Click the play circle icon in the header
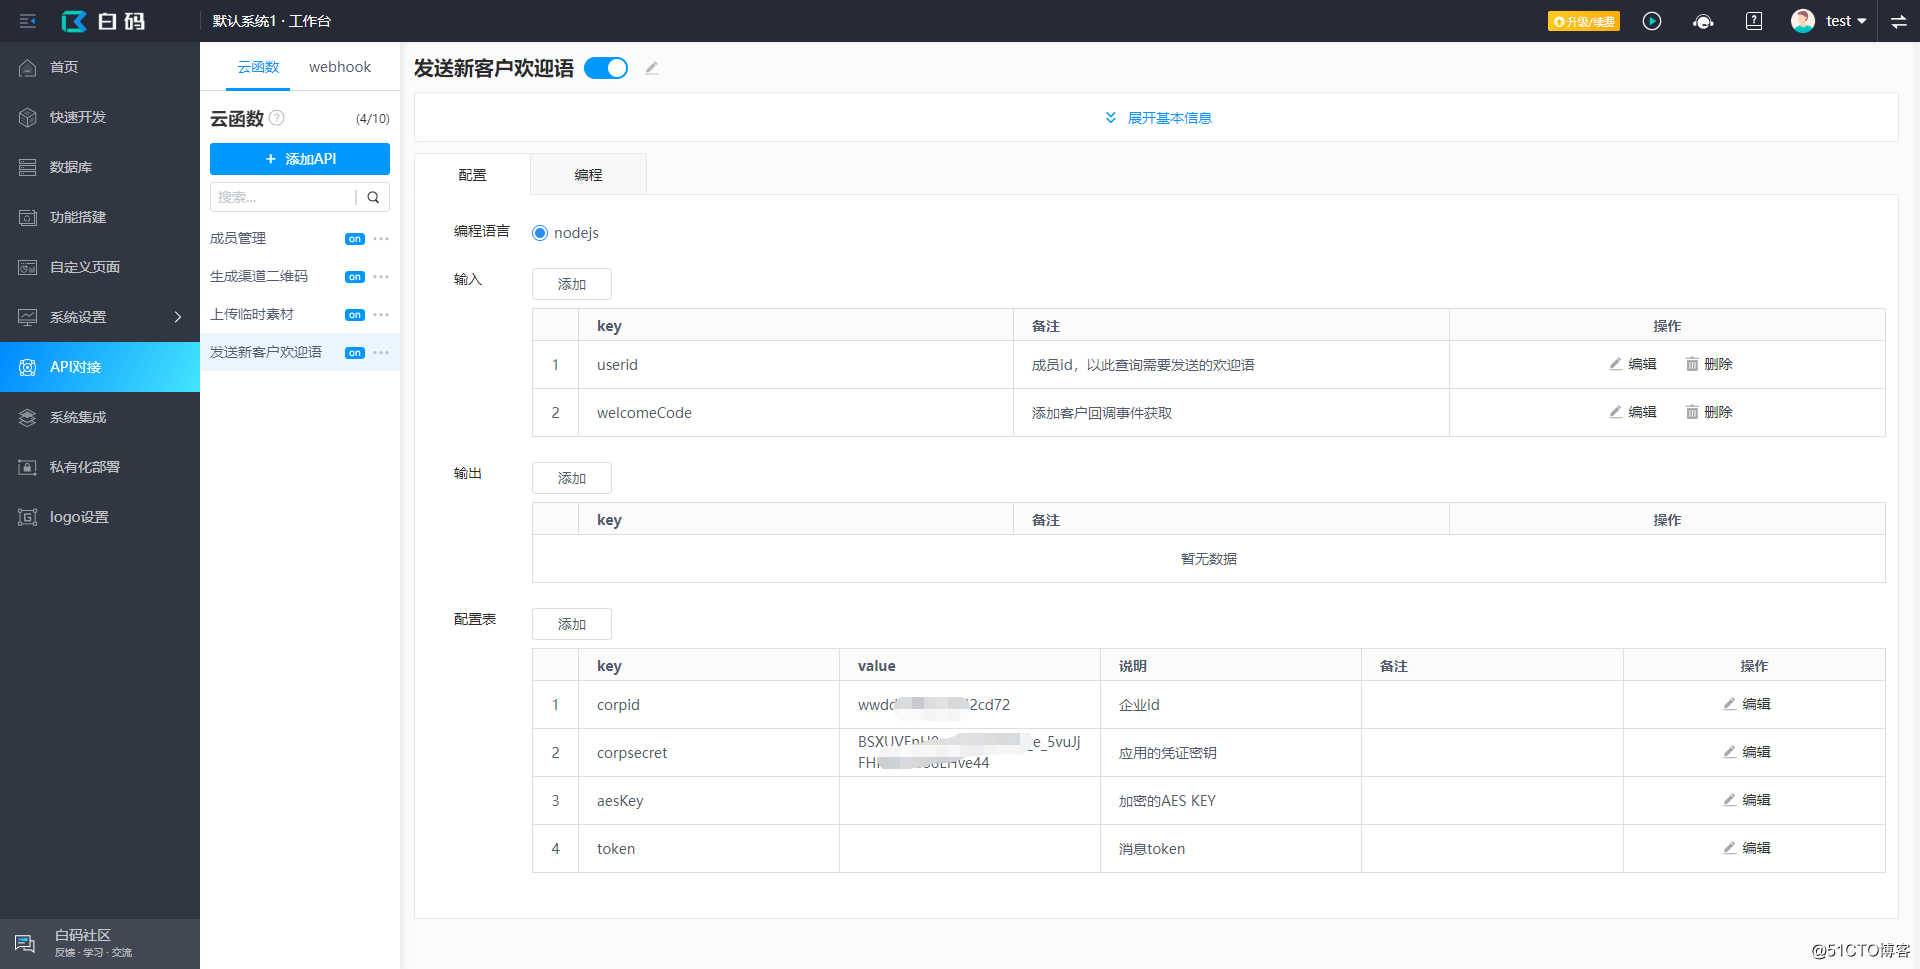This screenshot has width=1920, height=969. click(1652, 21)
